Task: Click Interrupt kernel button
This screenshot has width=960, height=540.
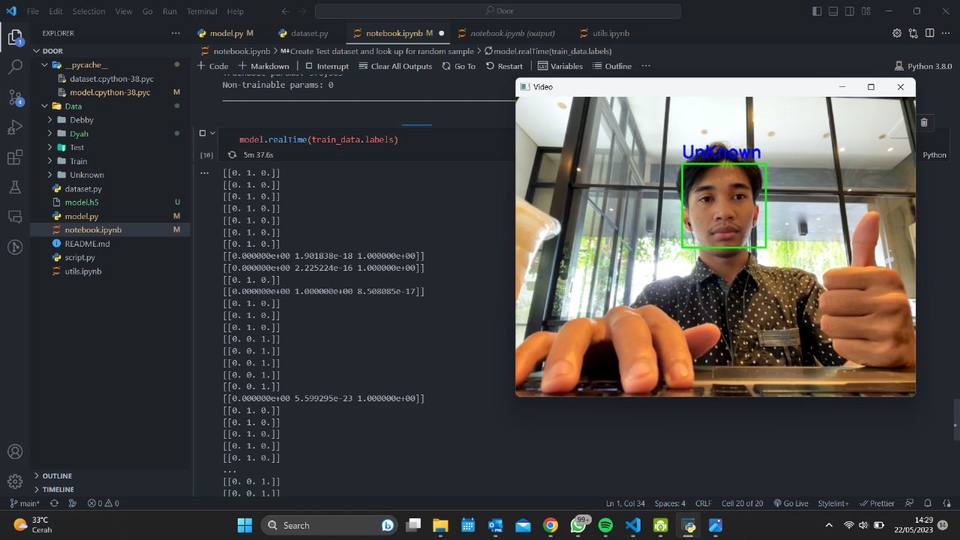Action: pyautogui.click(x=327, y=66)
